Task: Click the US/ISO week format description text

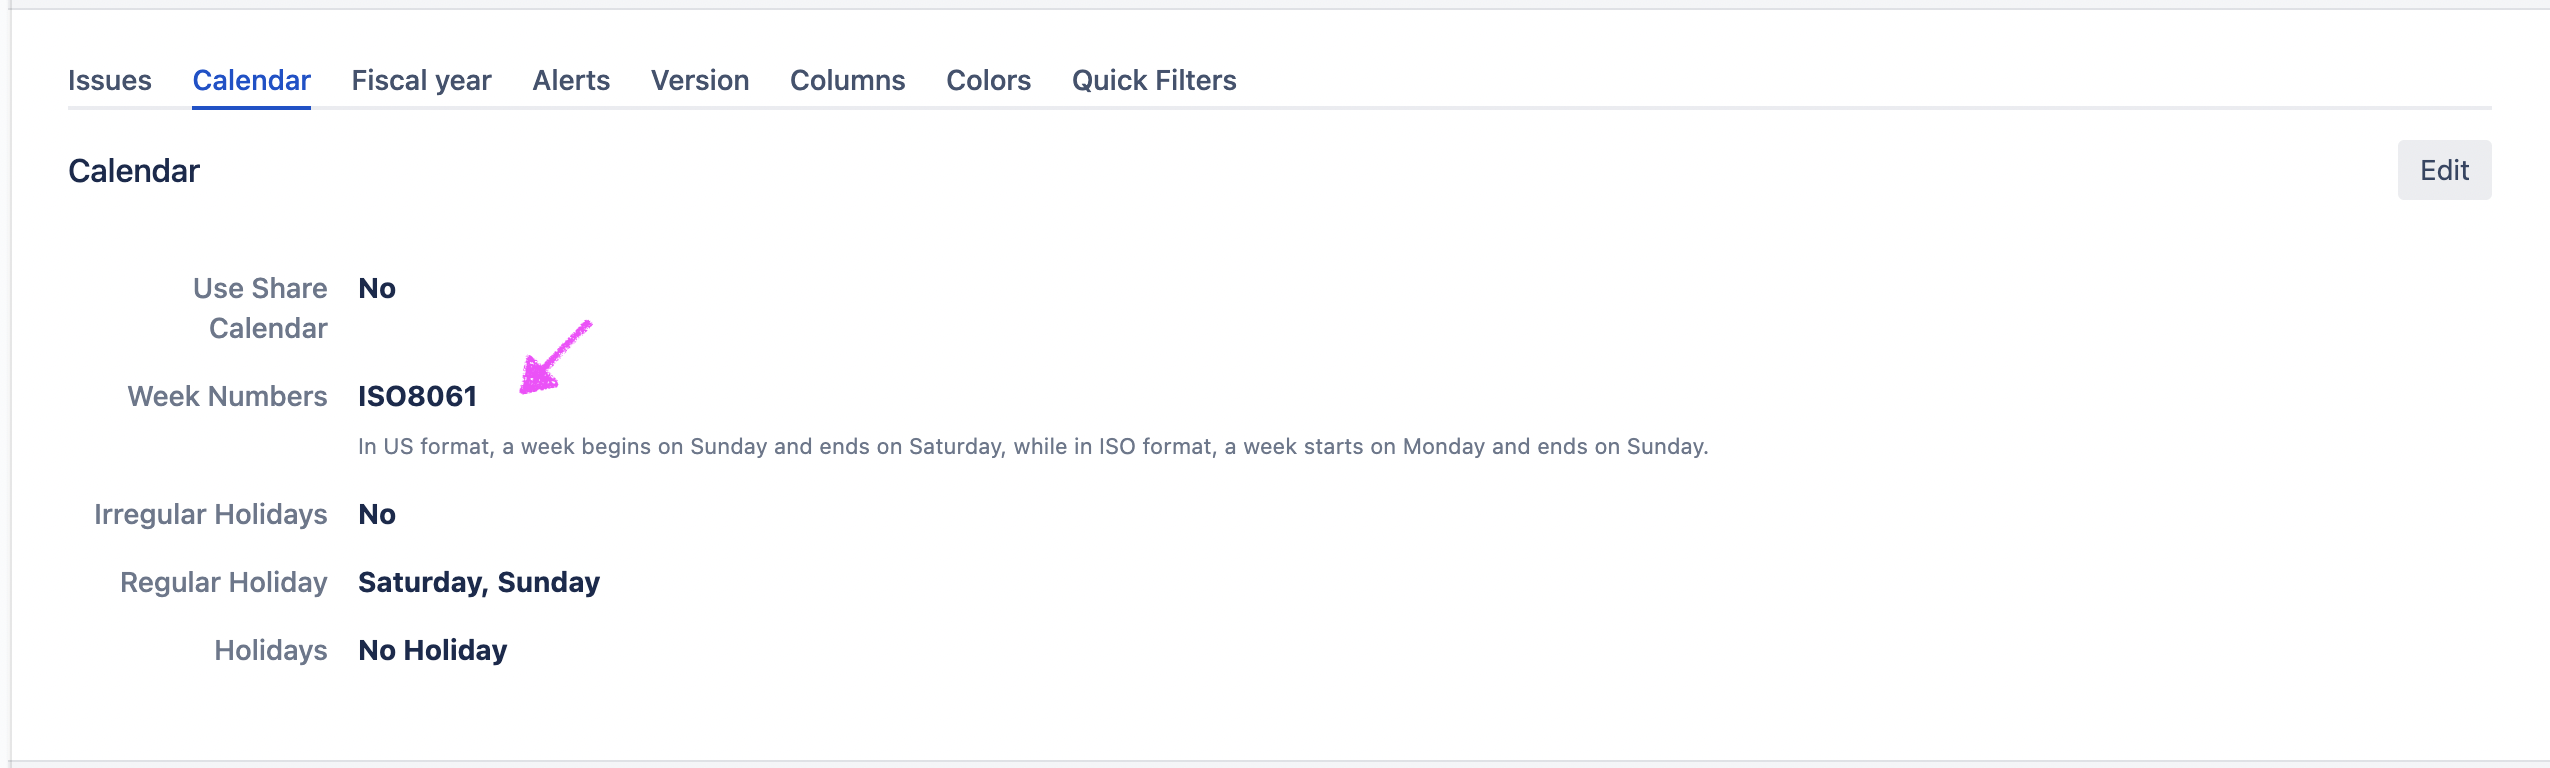Action: 1032,446
